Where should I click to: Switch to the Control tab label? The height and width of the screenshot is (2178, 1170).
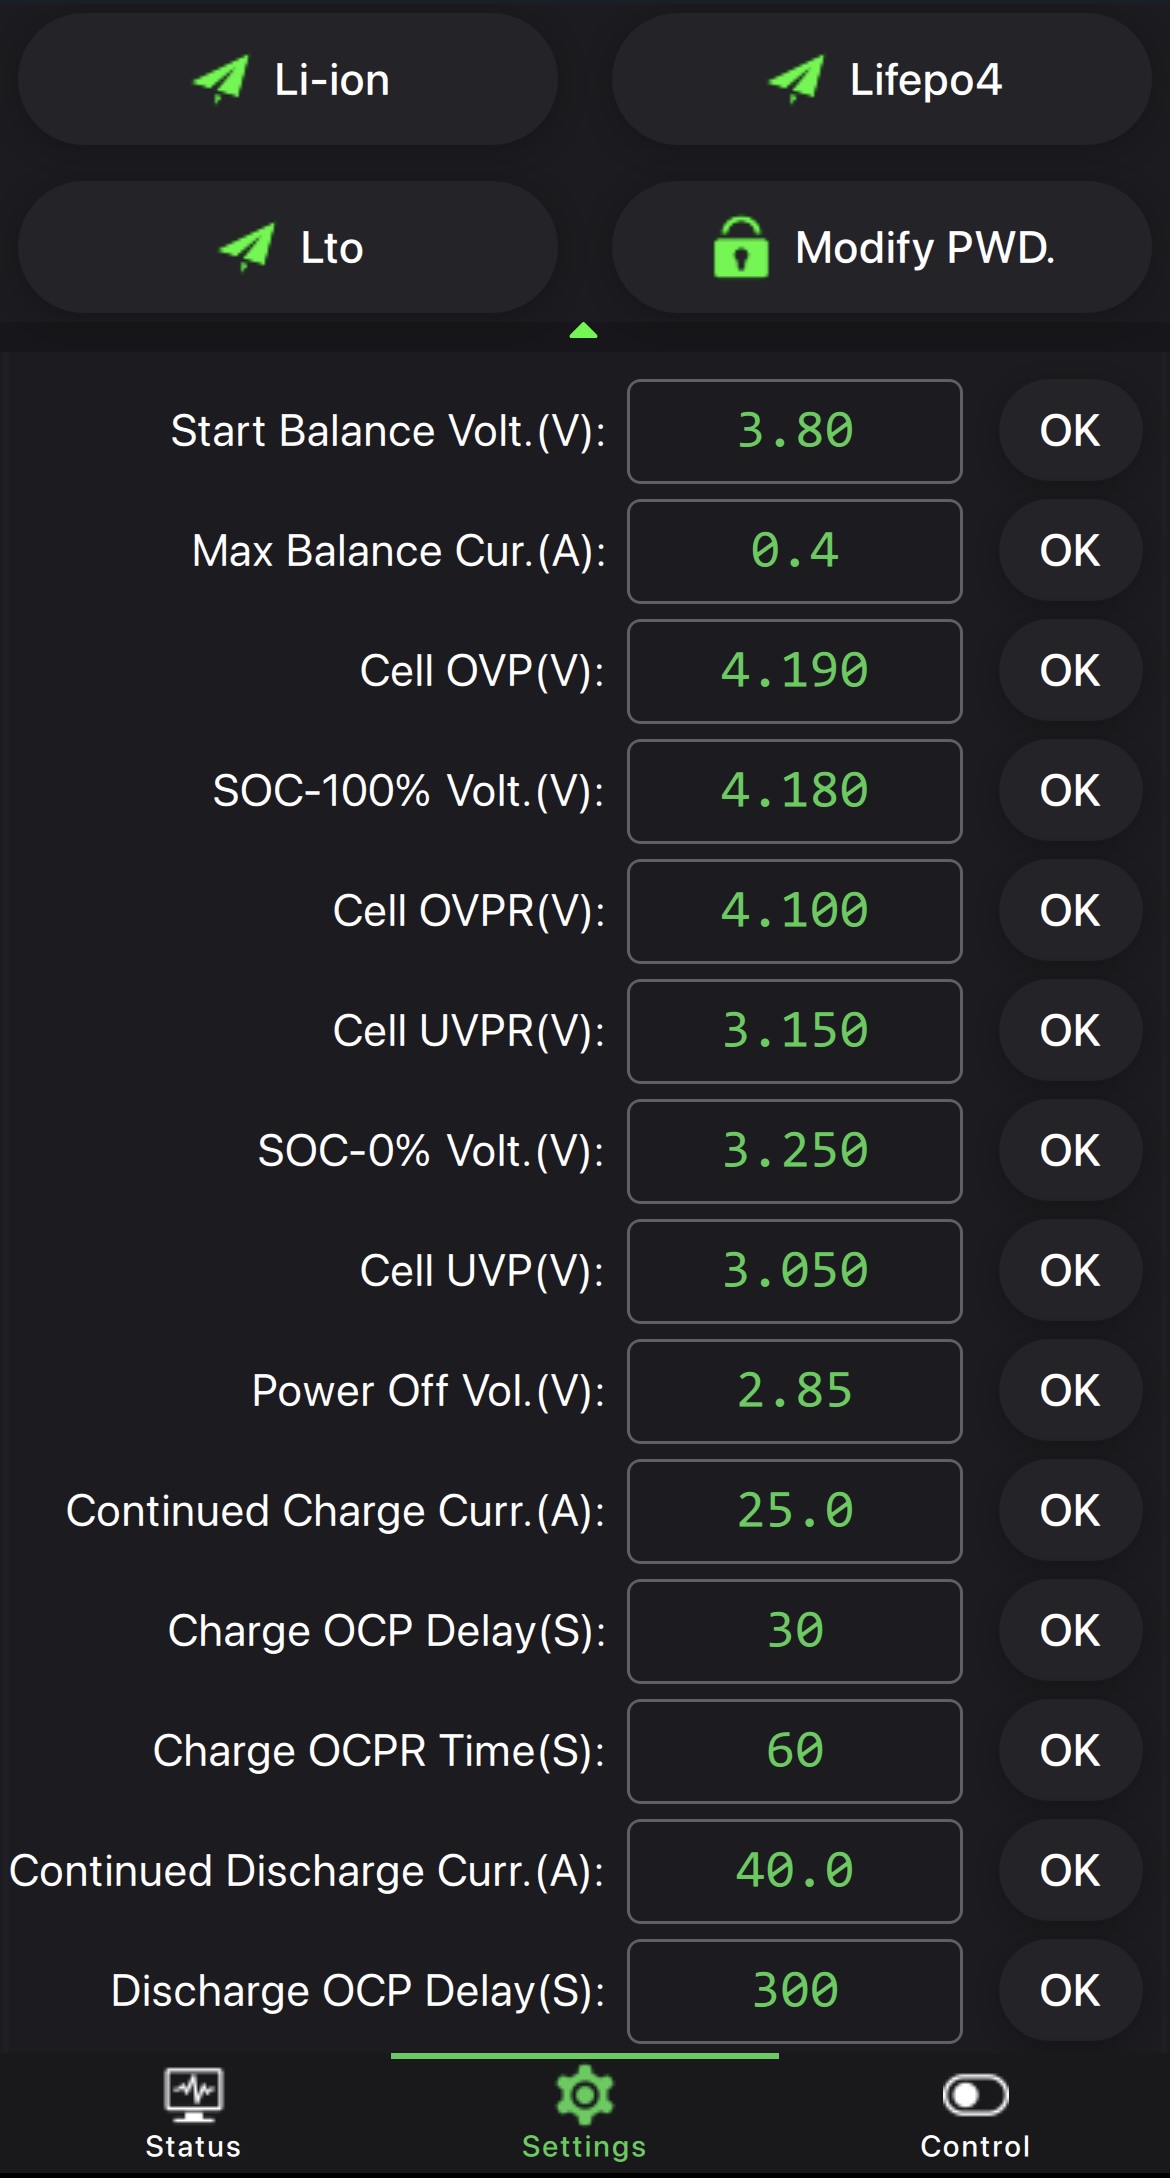click(x=975, y=2146)
